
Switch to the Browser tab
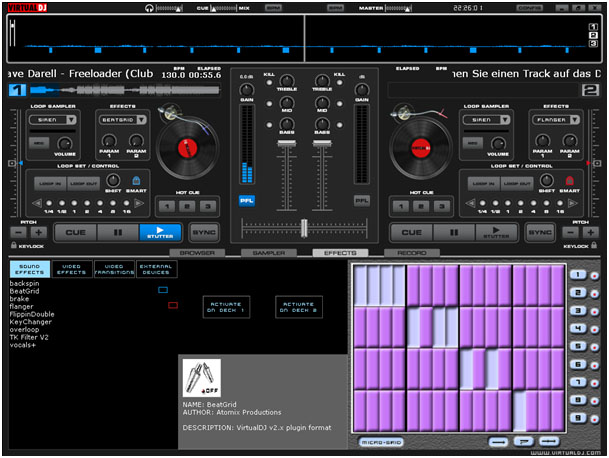[197, 253]
